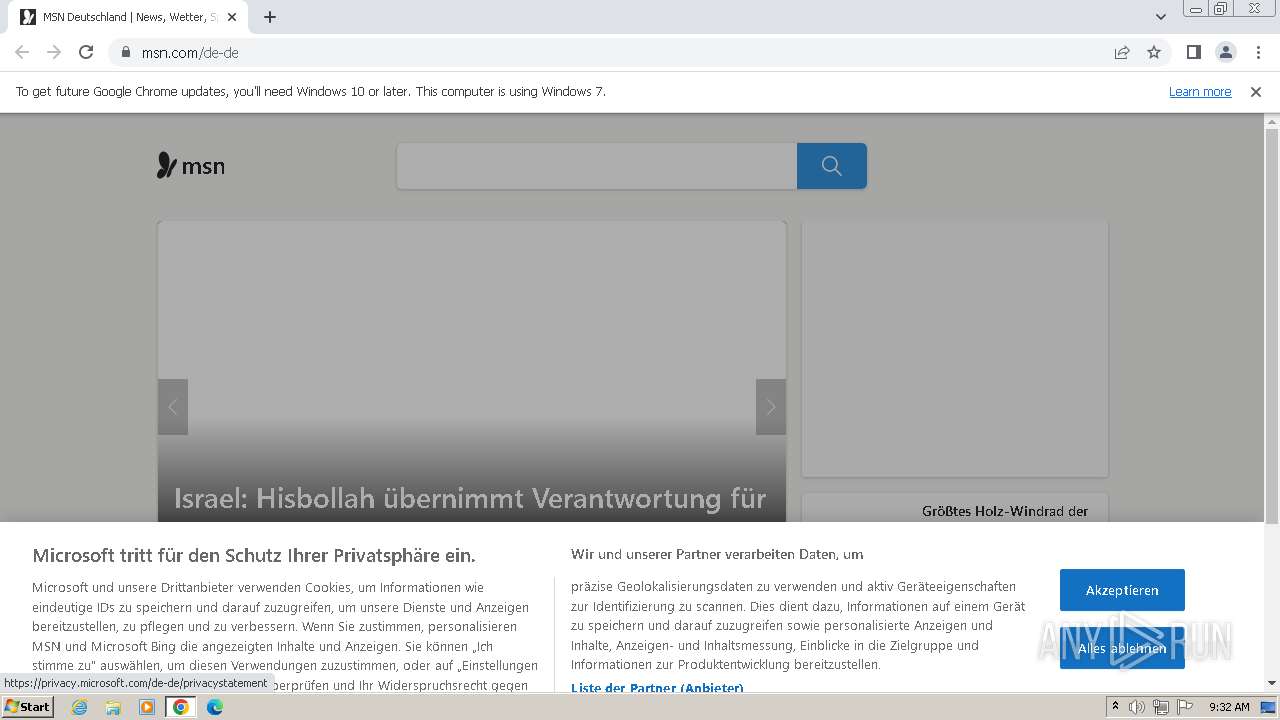Click the blue search magnifier button
Image resolution: width=1280 pixels, height=720 pixels.
pos(832,166)
